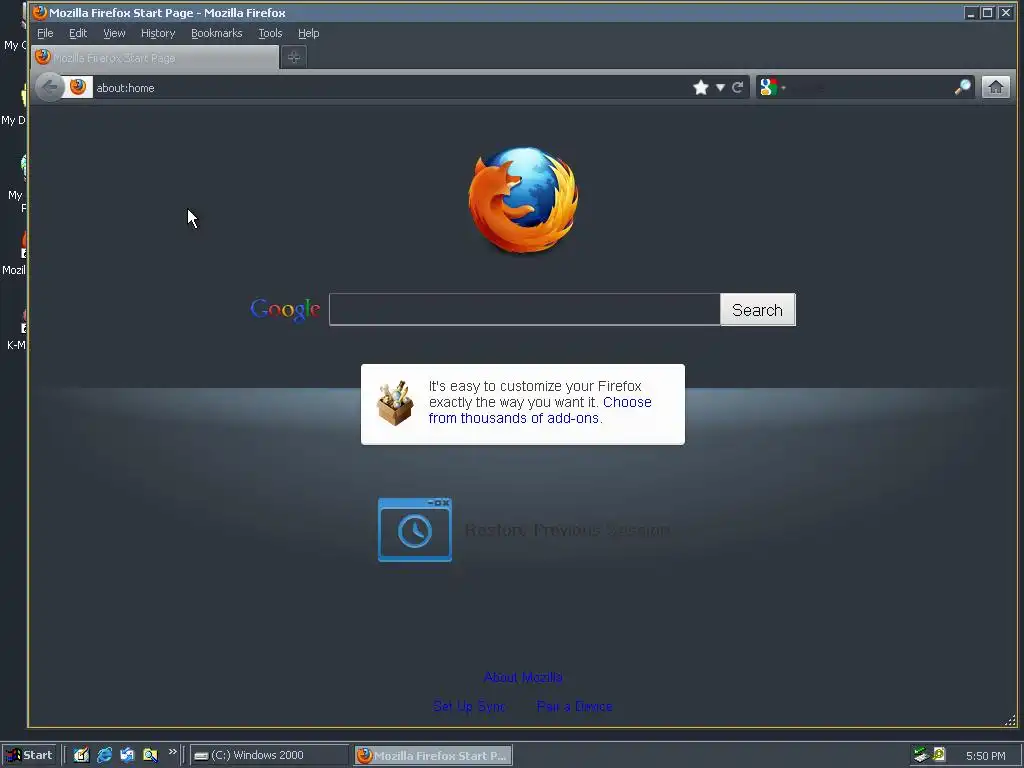1024x768 pixels.
Task: Open the Windows Start menu
Action: pyautogui.click(x=29, y=755)
